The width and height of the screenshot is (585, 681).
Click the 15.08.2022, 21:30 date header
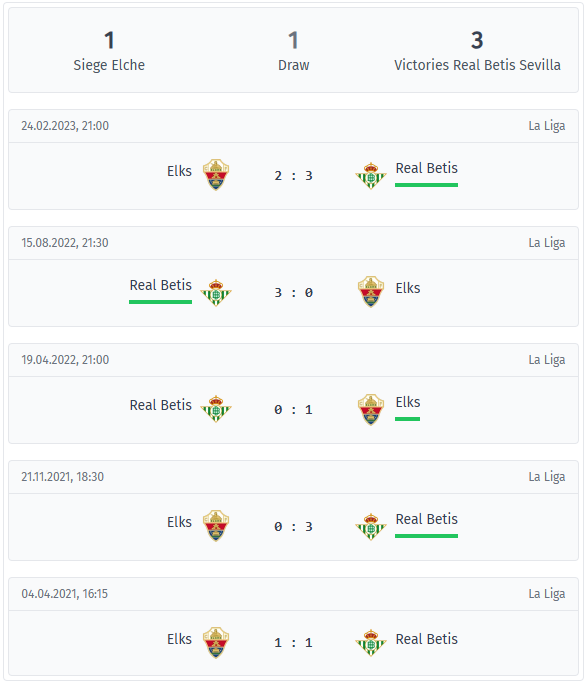65,243
